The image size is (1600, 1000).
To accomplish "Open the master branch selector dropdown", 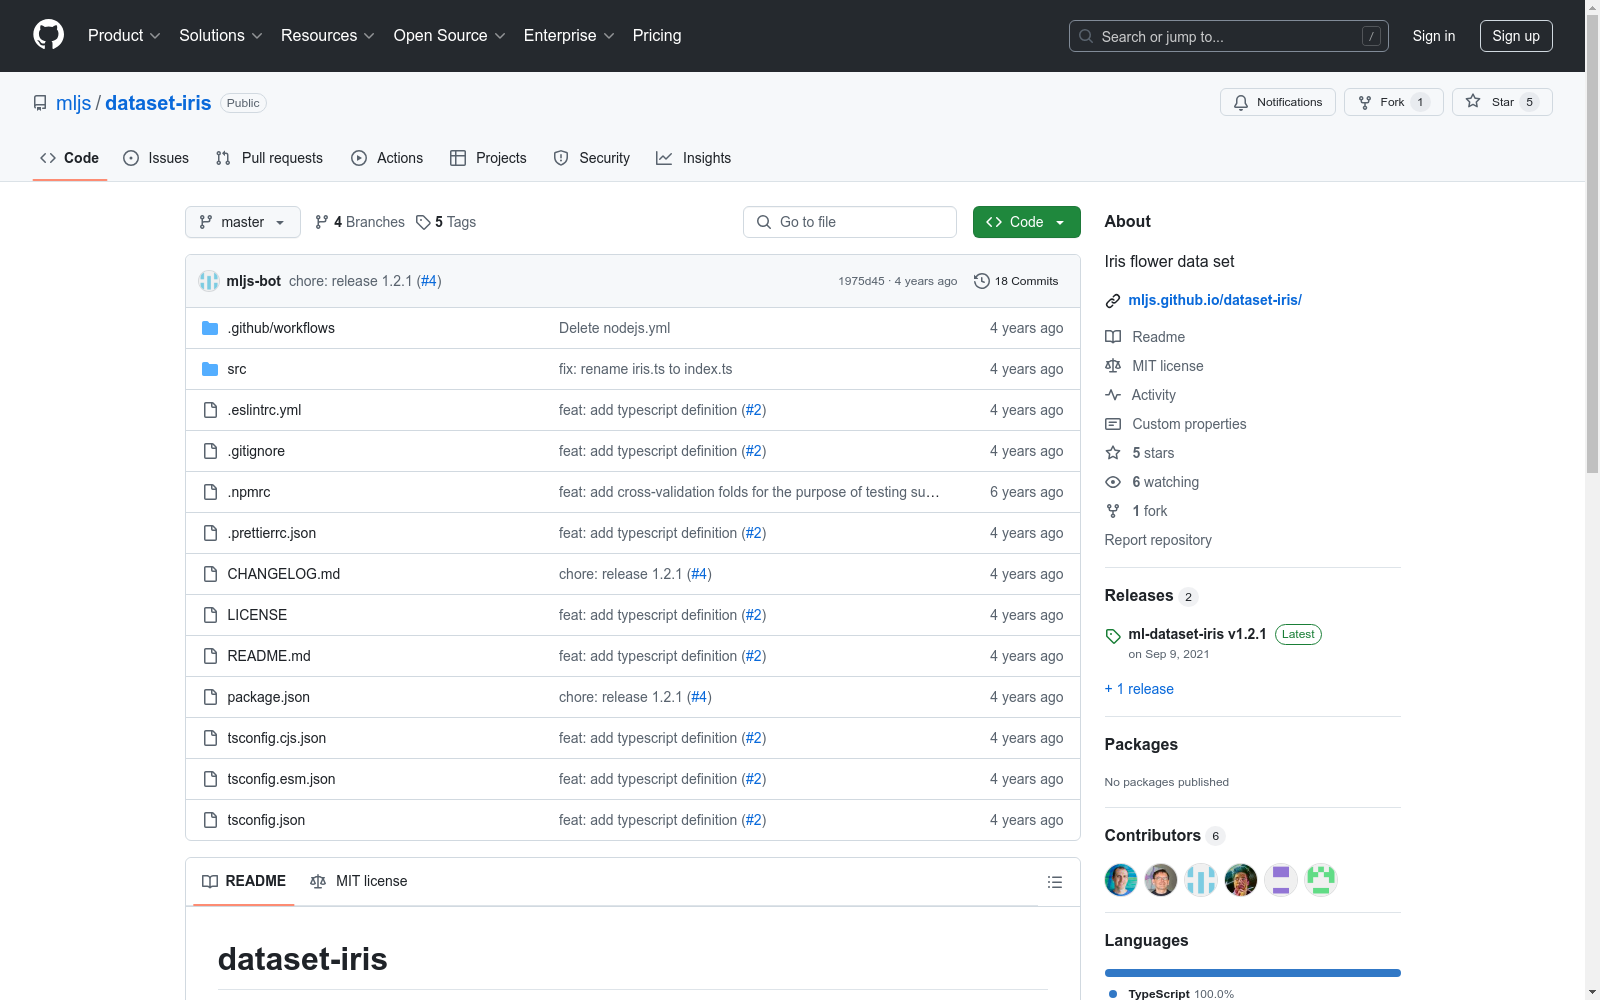I will (x=243, y=222).
